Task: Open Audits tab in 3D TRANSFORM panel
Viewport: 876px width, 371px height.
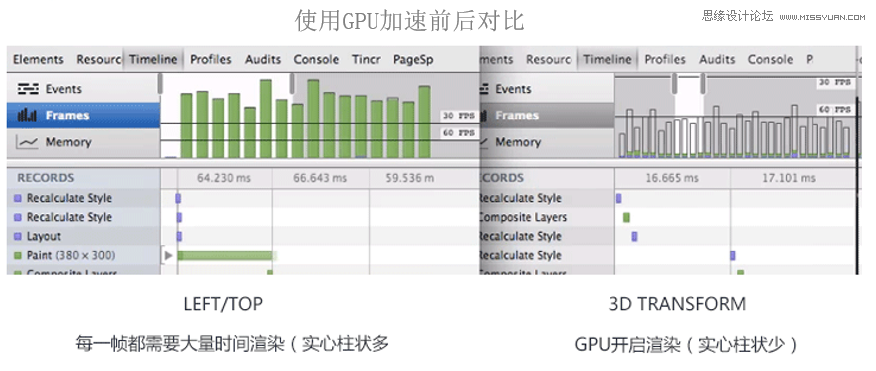Action: (717, 59)
